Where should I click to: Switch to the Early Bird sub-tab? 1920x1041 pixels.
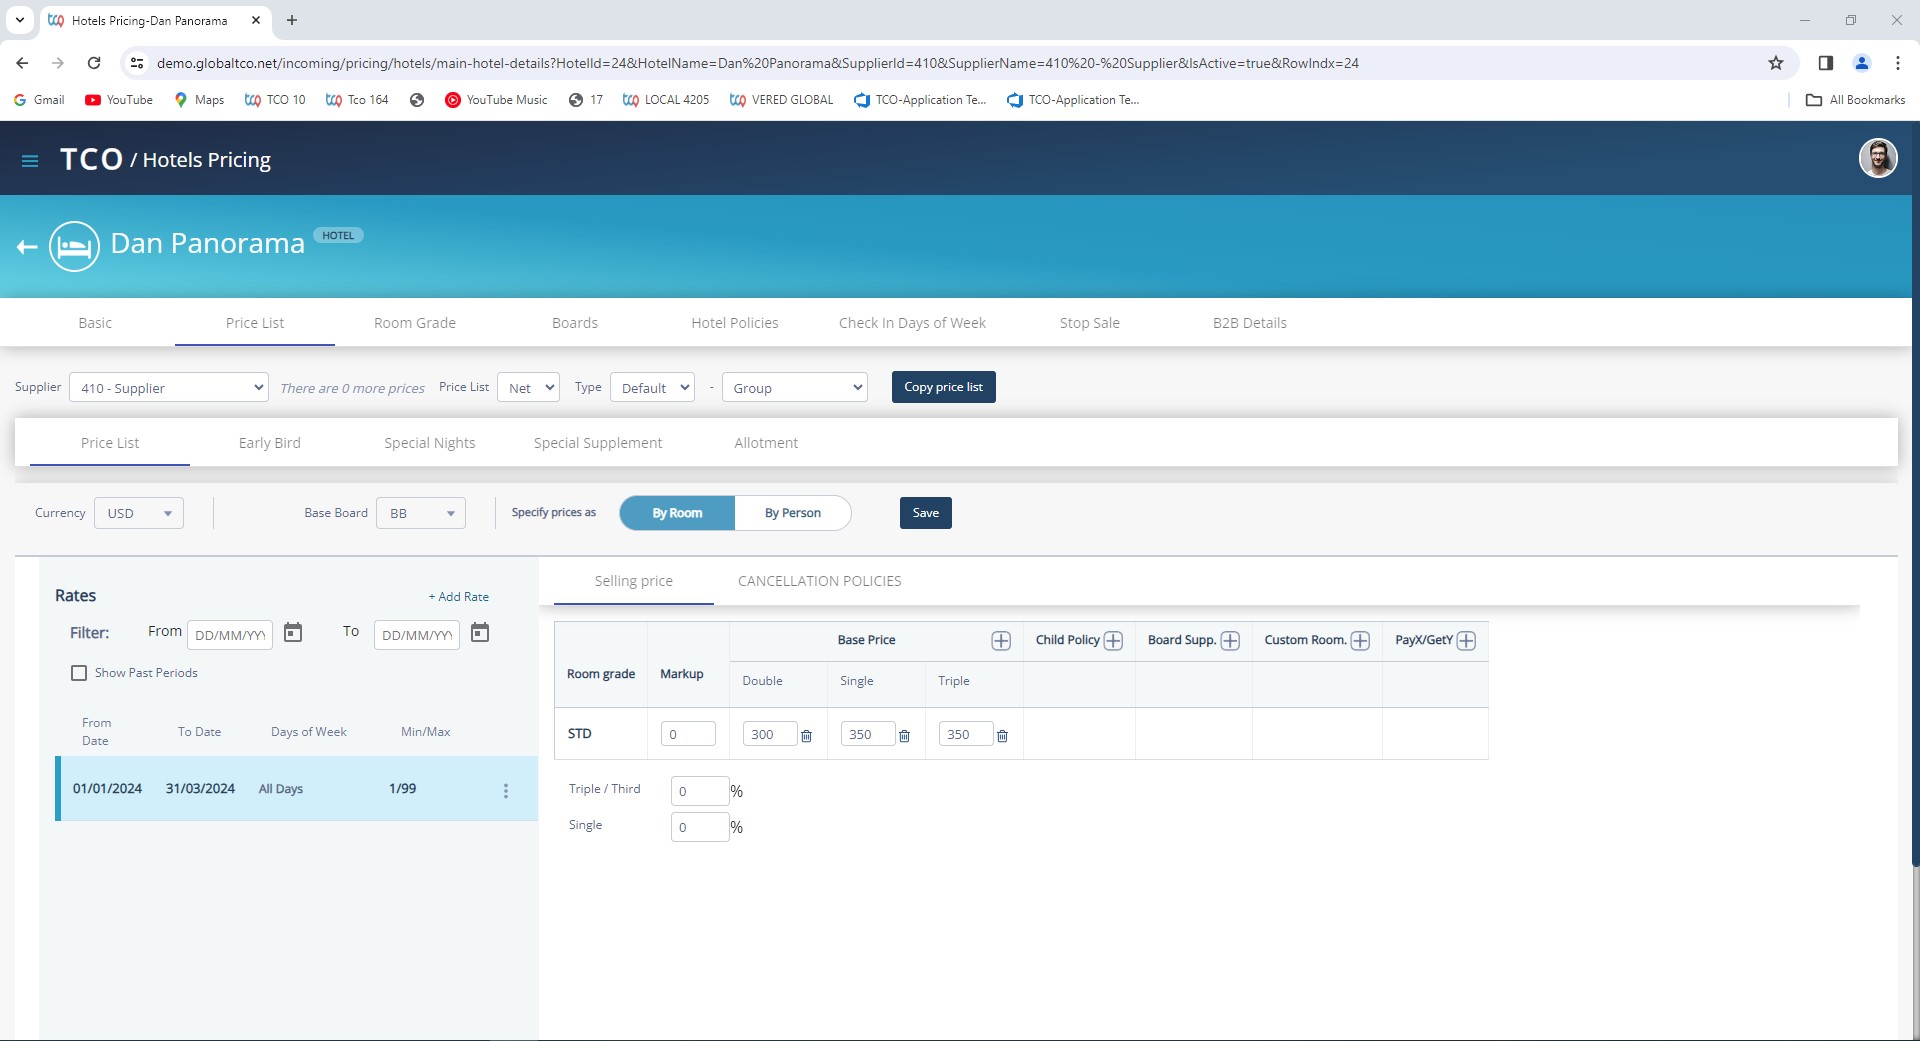(270, 443)
